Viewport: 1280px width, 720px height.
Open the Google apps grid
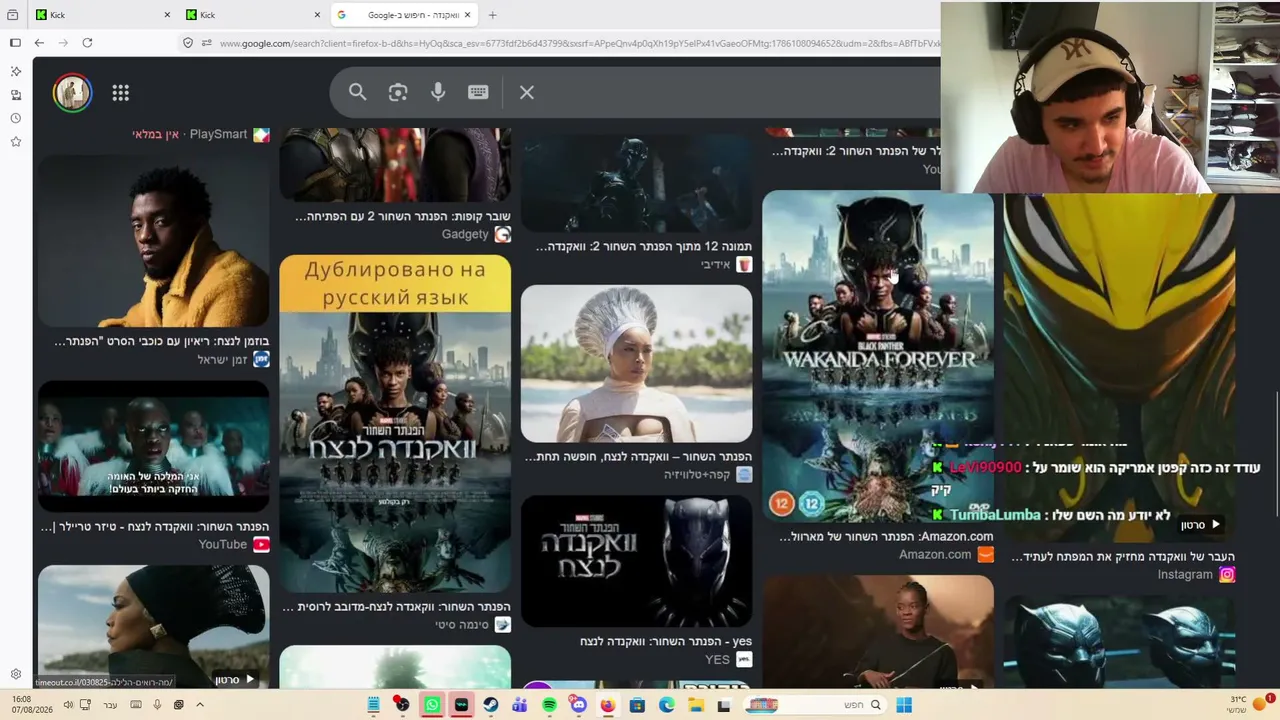pos(120,93)
